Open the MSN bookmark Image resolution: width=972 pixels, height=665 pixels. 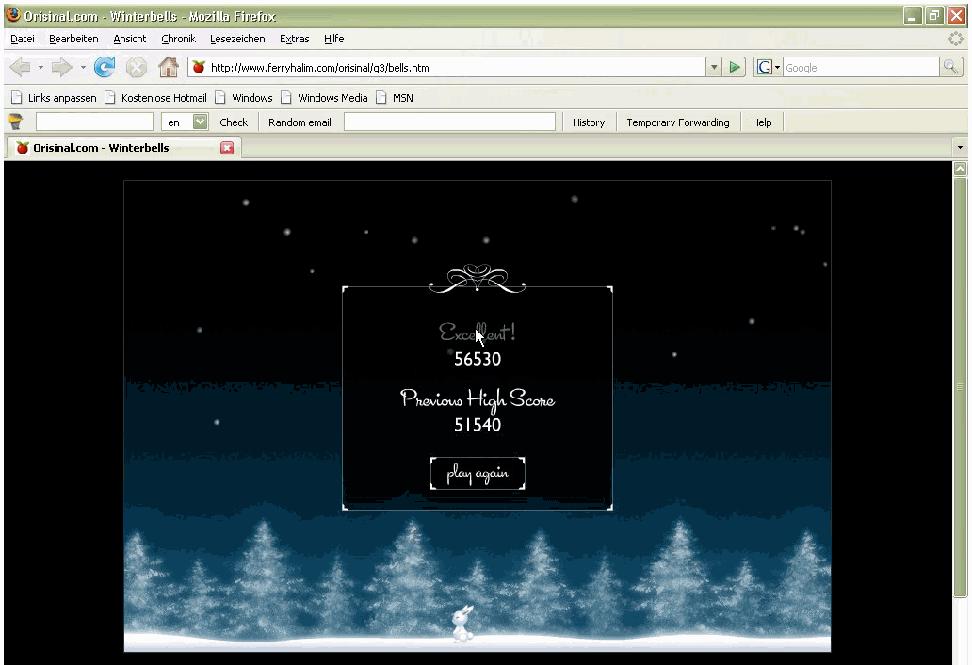pyautogui.click(x=395, y=98)
